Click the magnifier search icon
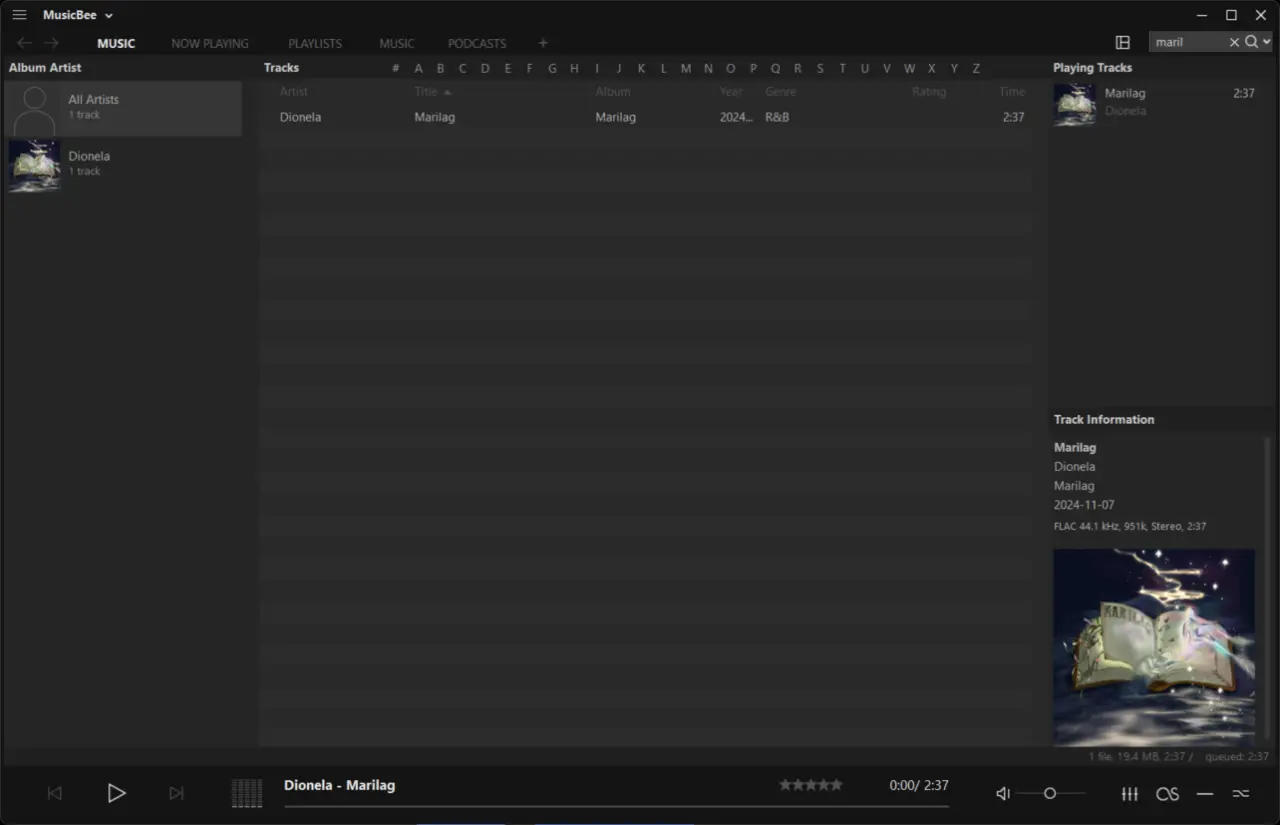The image size is (1280, 825). point(1251,42)
